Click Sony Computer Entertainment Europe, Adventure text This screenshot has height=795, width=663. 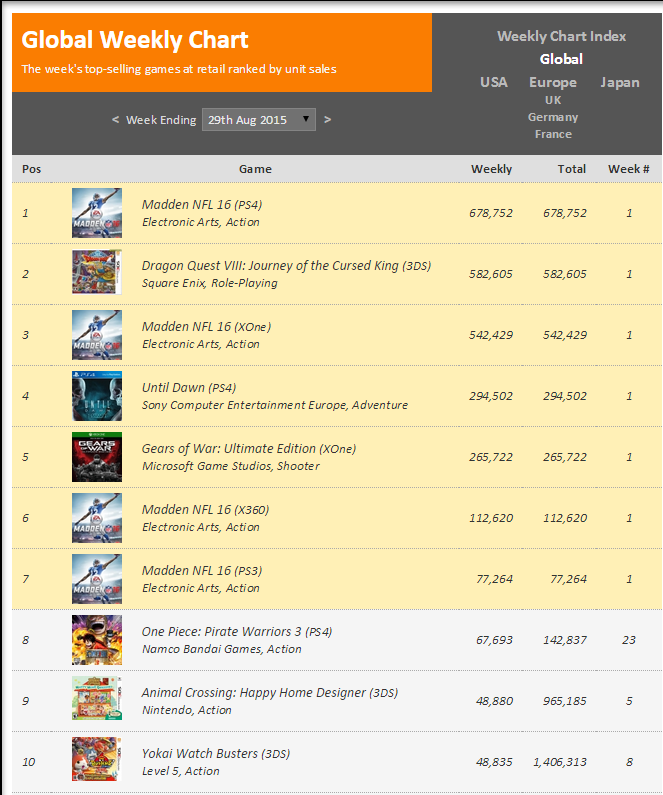click(275, 405)
